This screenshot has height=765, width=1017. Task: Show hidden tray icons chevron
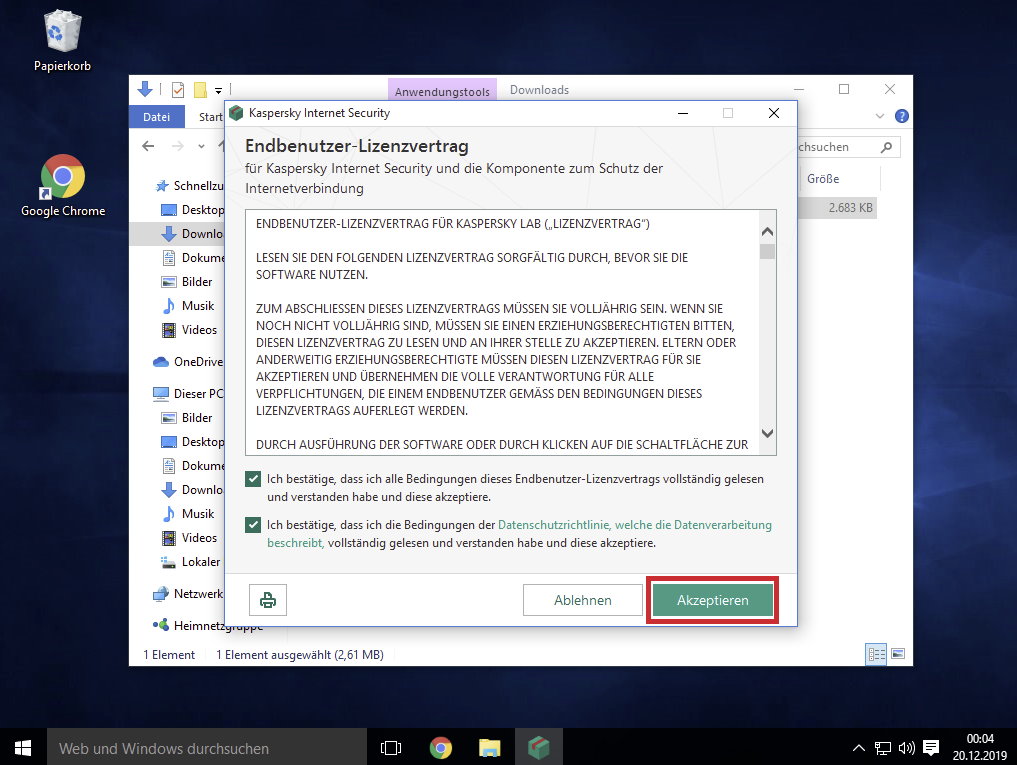[x=859, y=748]
